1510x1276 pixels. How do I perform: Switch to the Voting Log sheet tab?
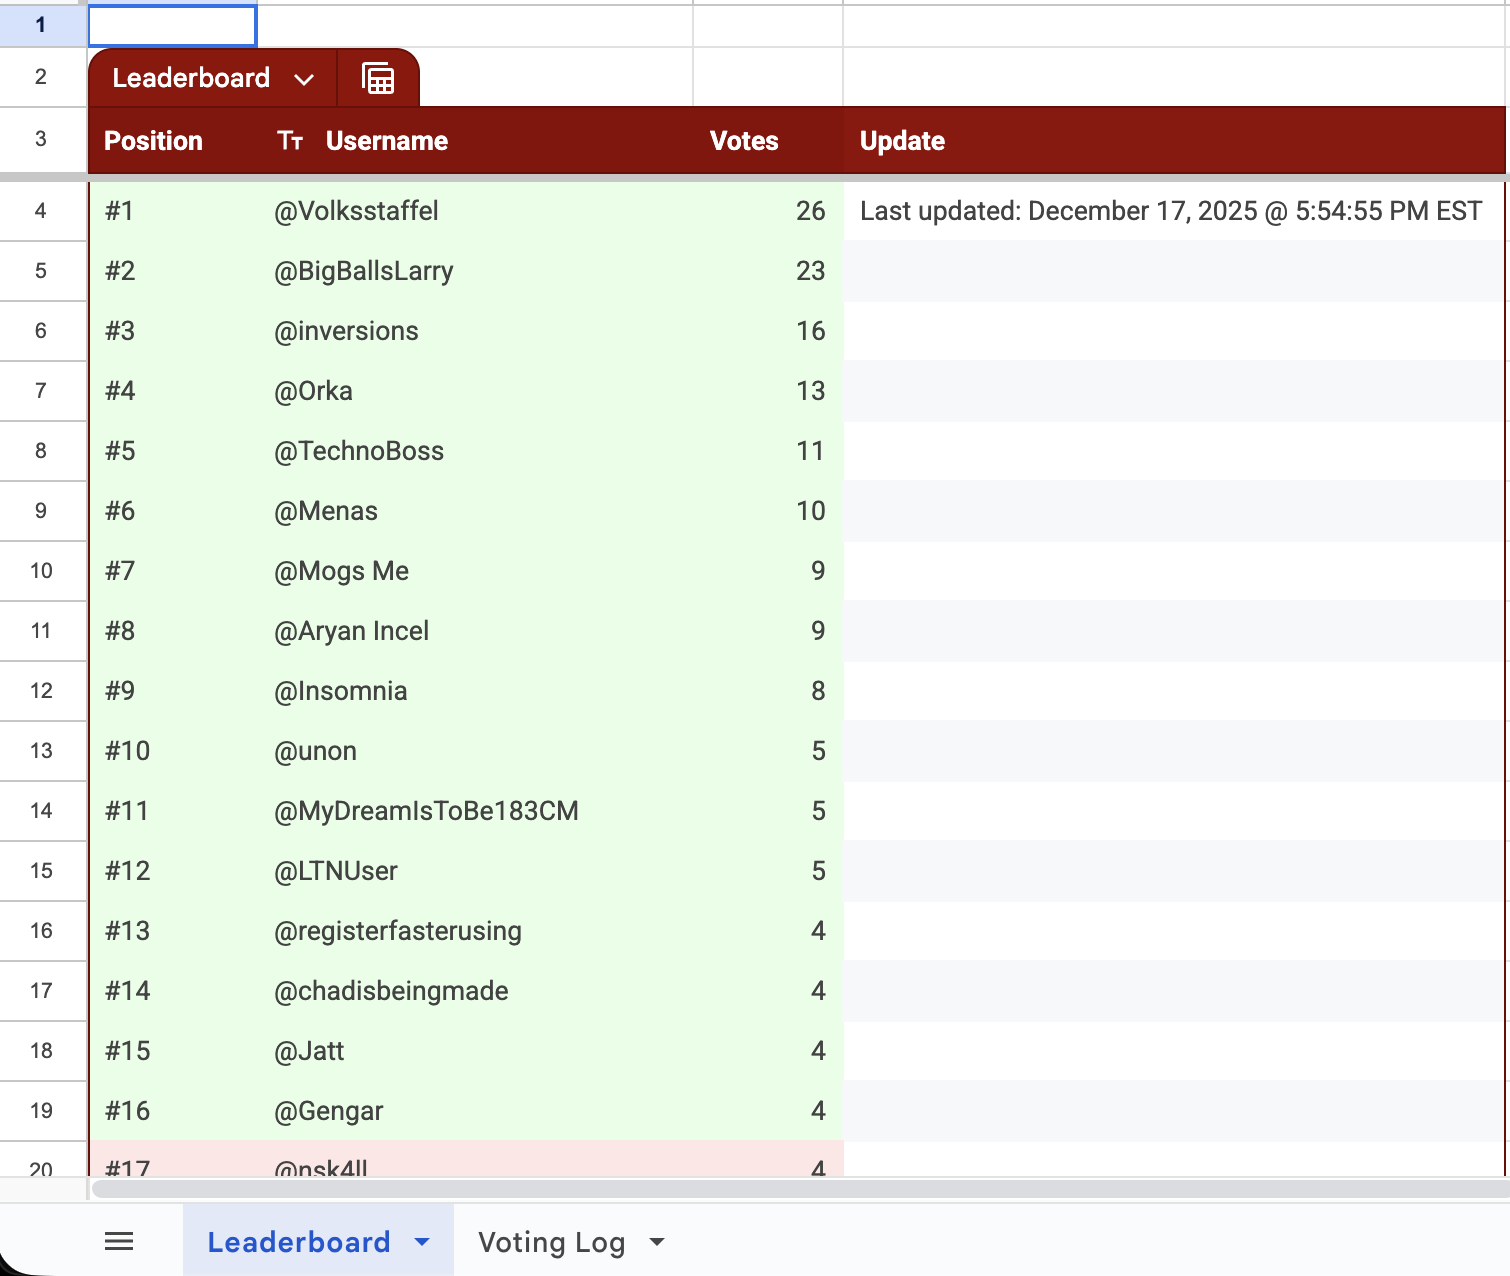point(551,1242)
